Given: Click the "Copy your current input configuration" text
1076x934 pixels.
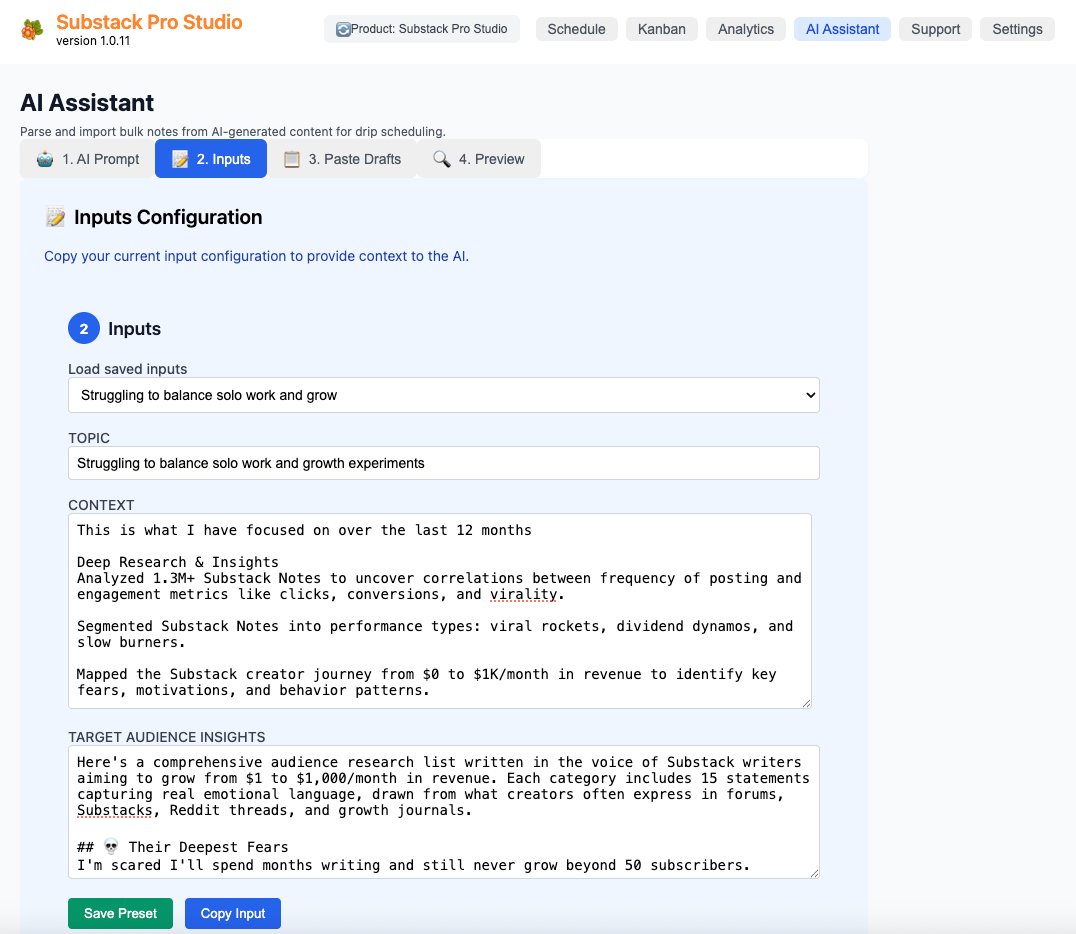Looking at the screenshot, I should point(257,256).
